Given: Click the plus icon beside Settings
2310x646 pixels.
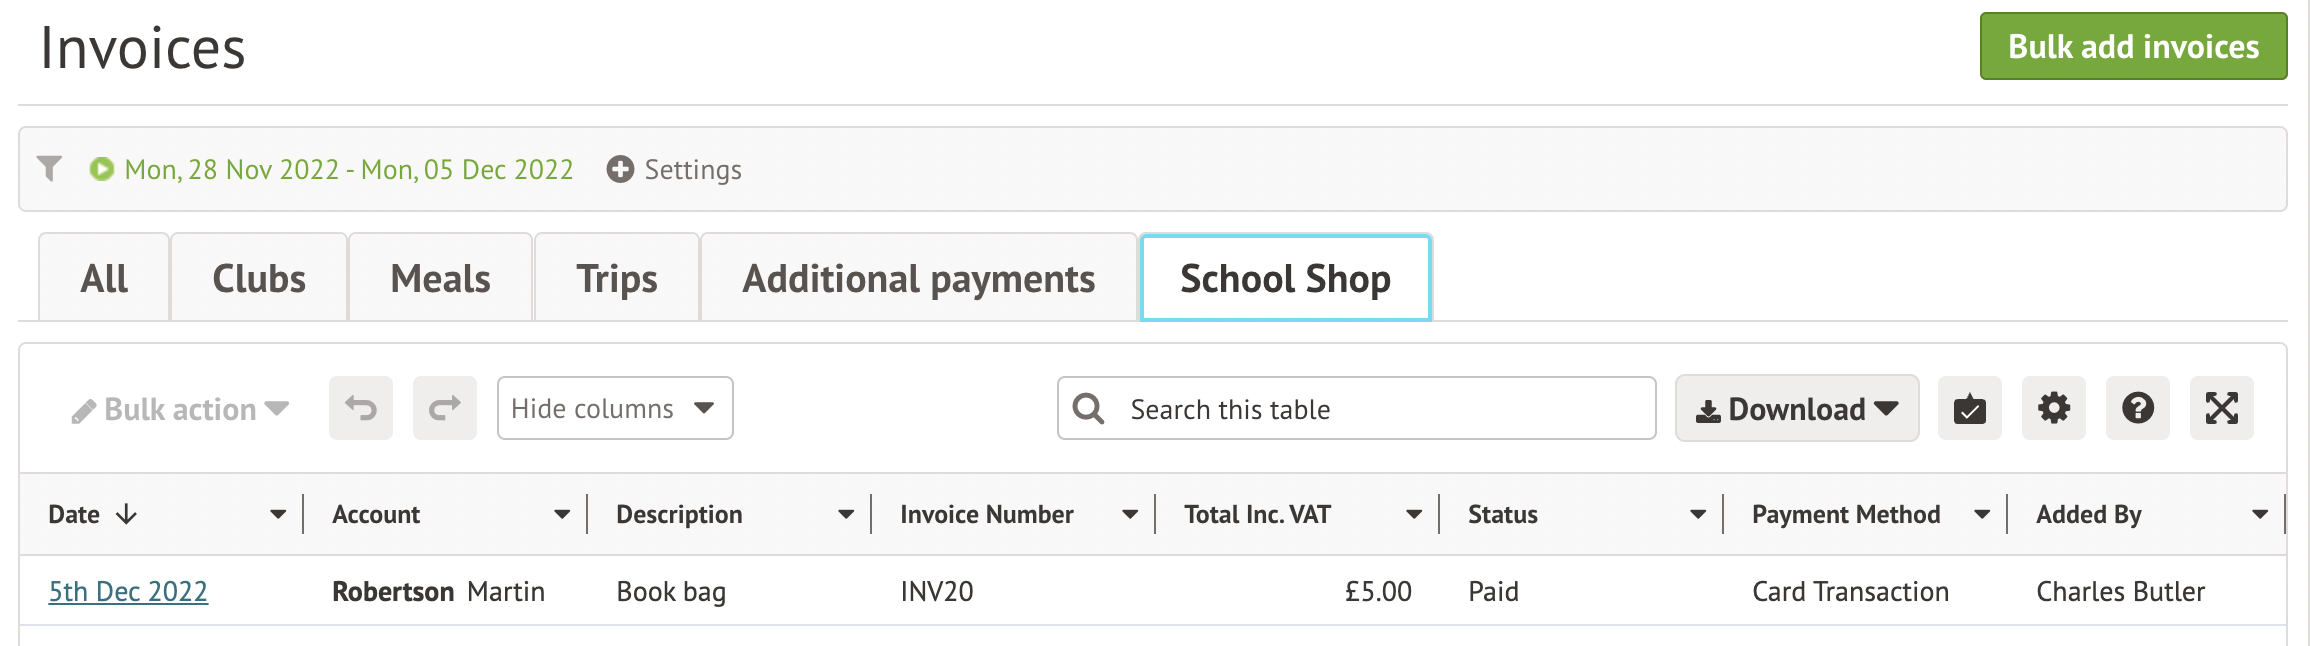Looking at the screenshot, I should [620, 169].
